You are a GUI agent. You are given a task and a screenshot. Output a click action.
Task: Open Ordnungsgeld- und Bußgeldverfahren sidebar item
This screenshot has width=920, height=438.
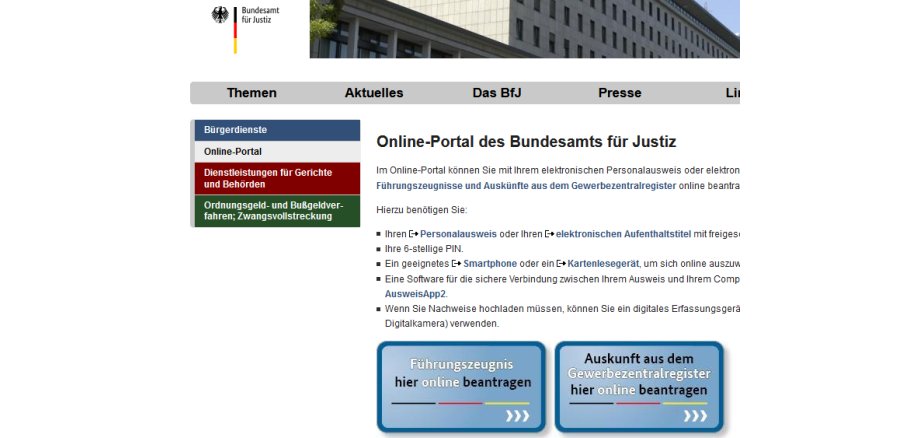pyautogui.click(x=277, y=210)
